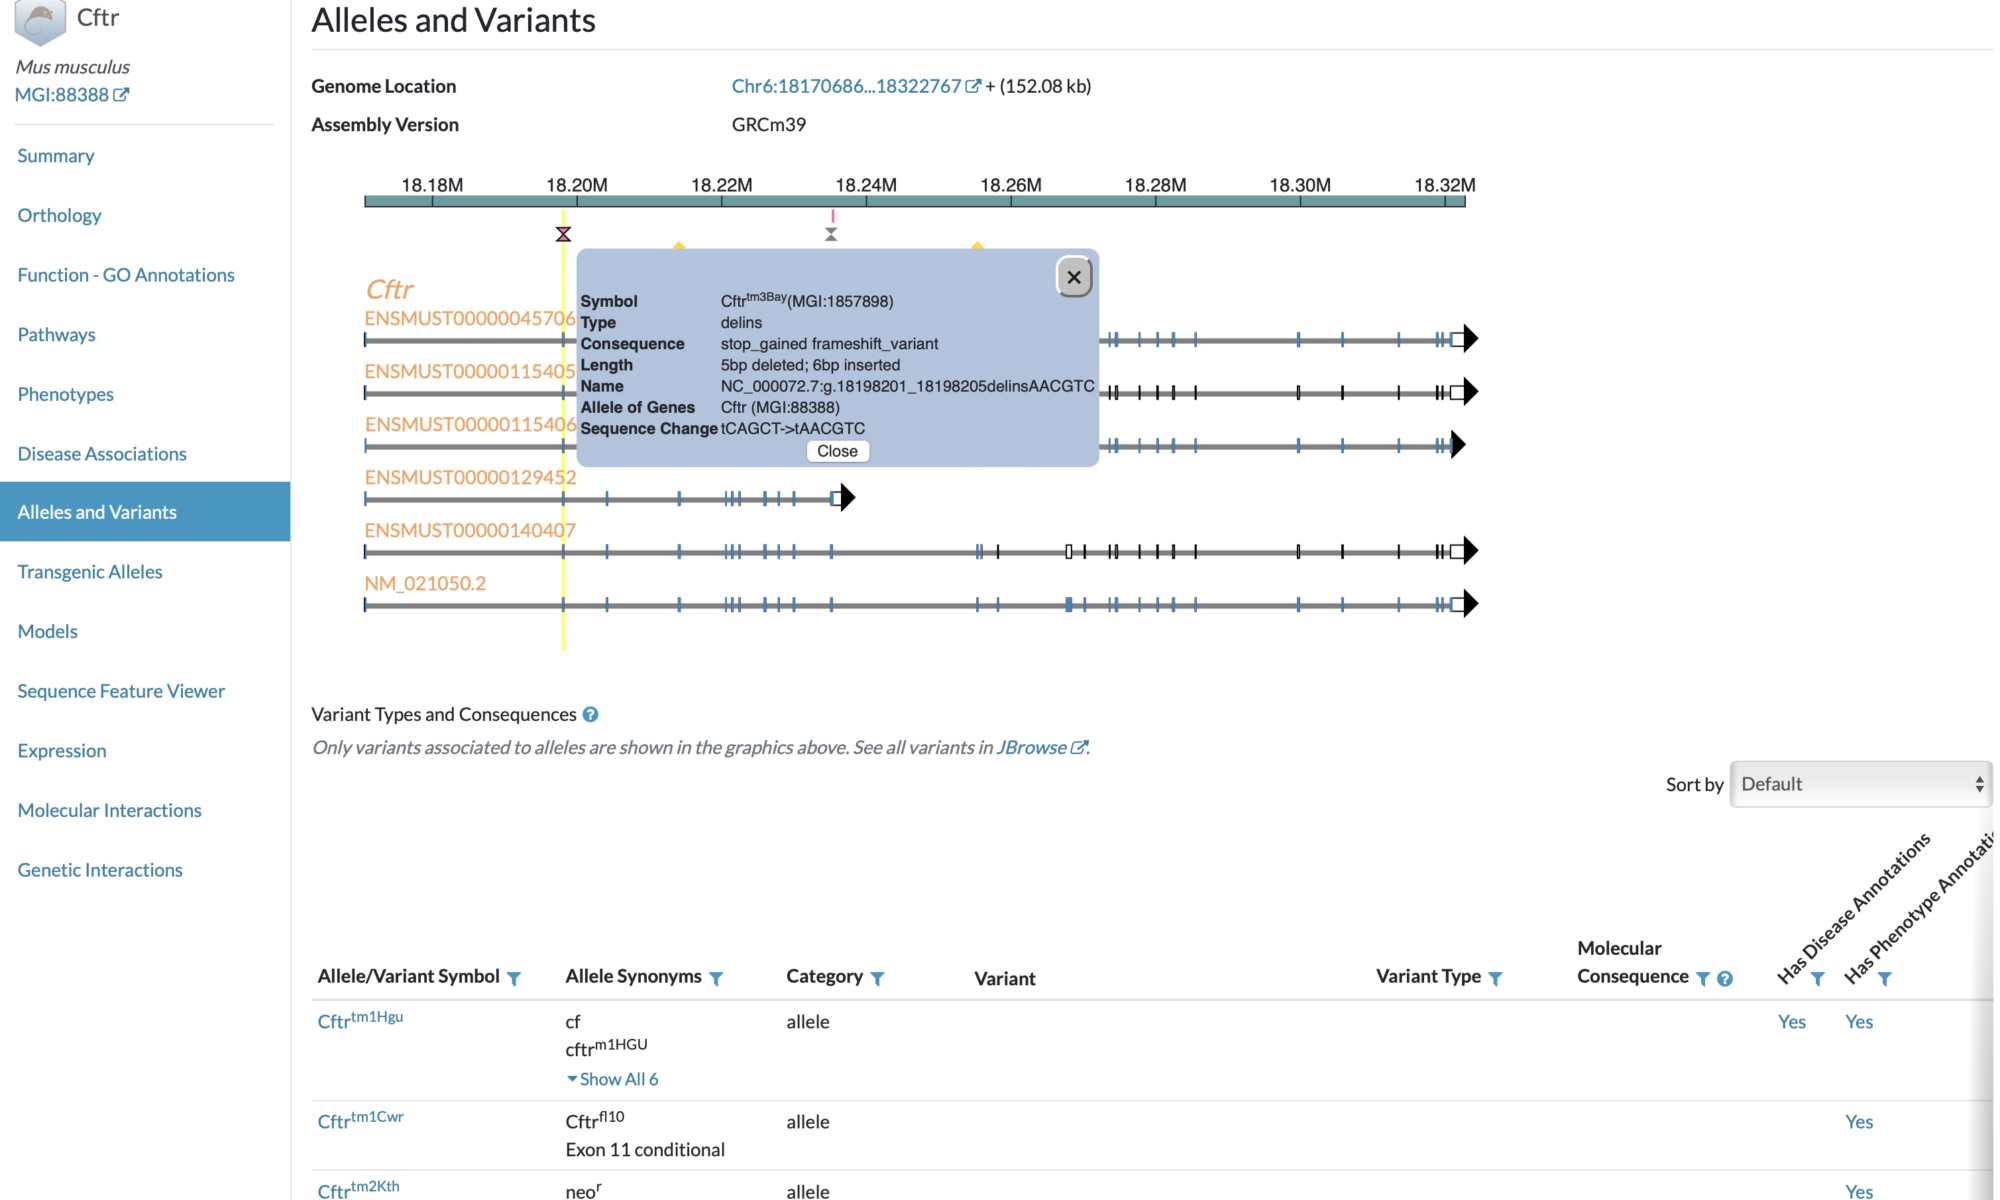Image resolution: width=2000 pixels, height=1200 pixels.
Task: Navigate to the Phenotypes section
Action: pyautogui.click(x=65, y=394)
